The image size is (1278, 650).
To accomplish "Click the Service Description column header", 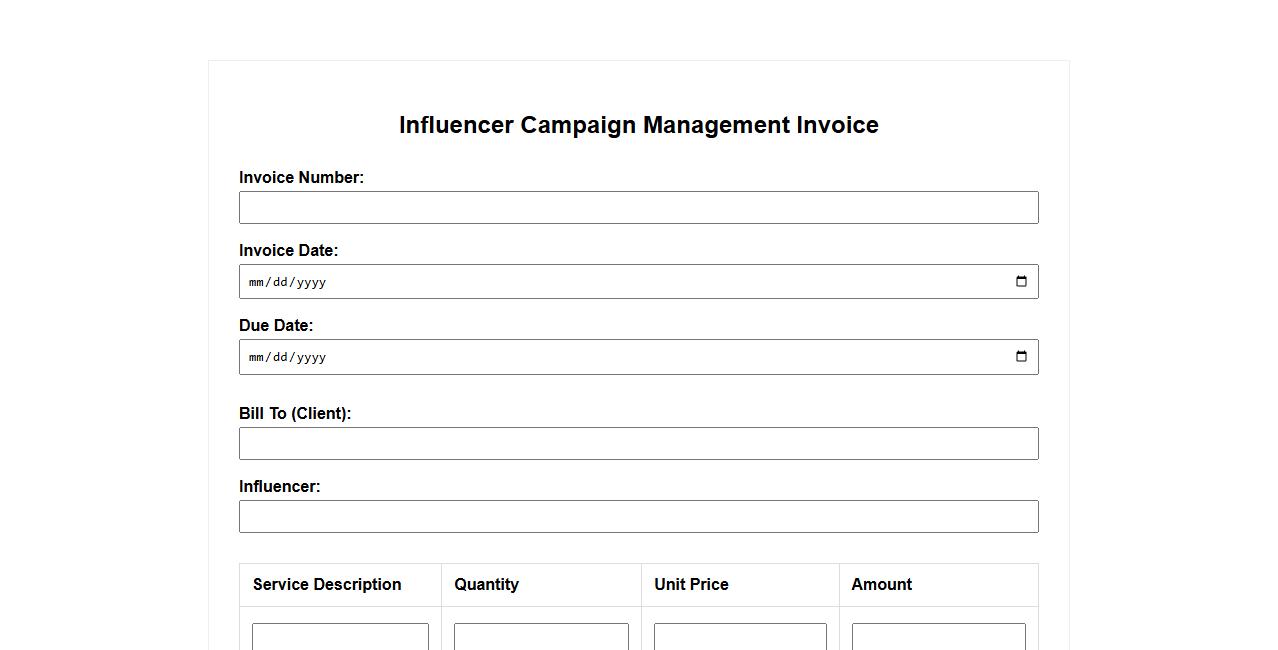I will (327, 585).
